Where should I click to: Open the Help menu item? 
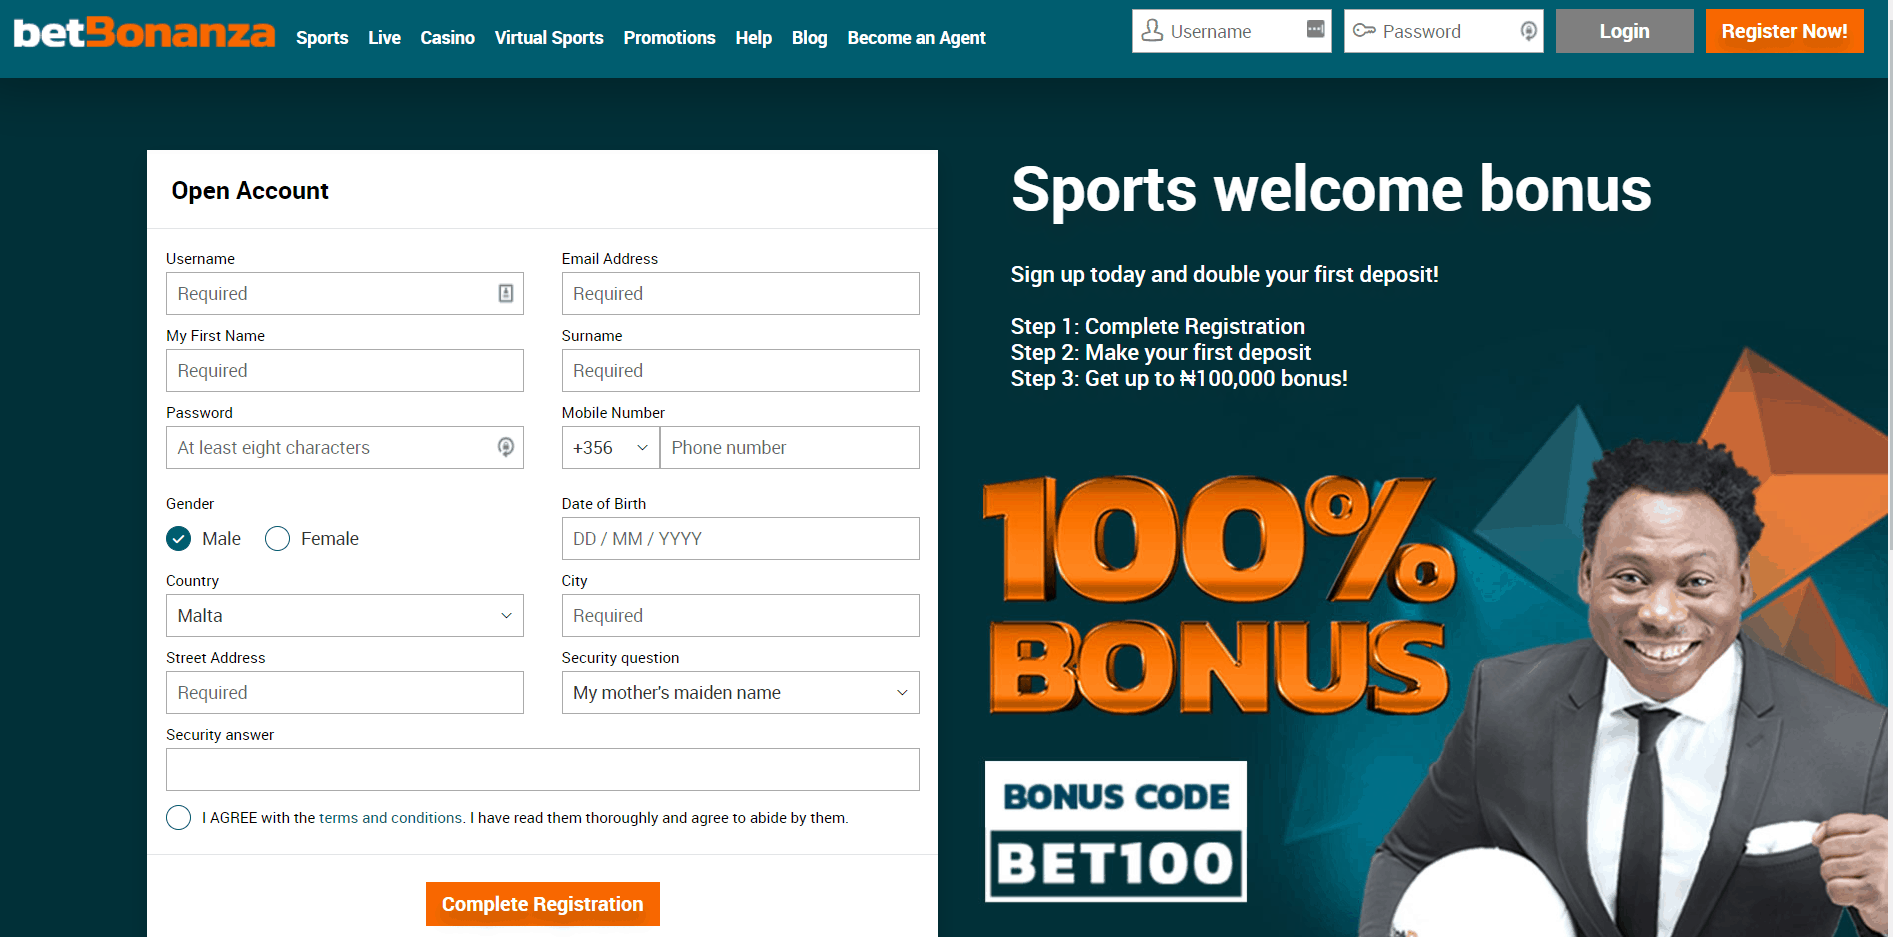[x=753, y=38]
